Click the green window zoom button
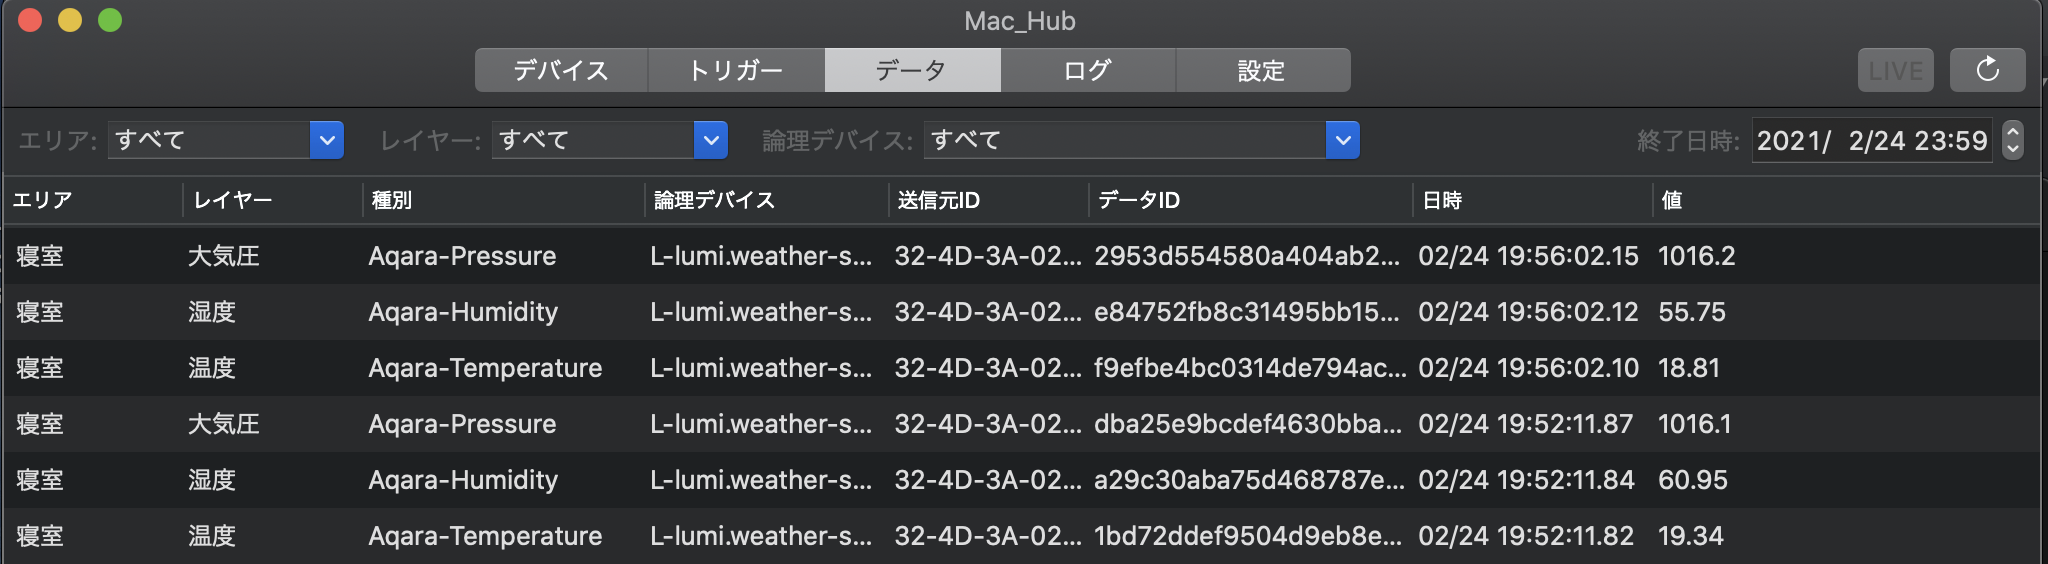Viewport: 2048px width, 564px height. coord(110,20)
